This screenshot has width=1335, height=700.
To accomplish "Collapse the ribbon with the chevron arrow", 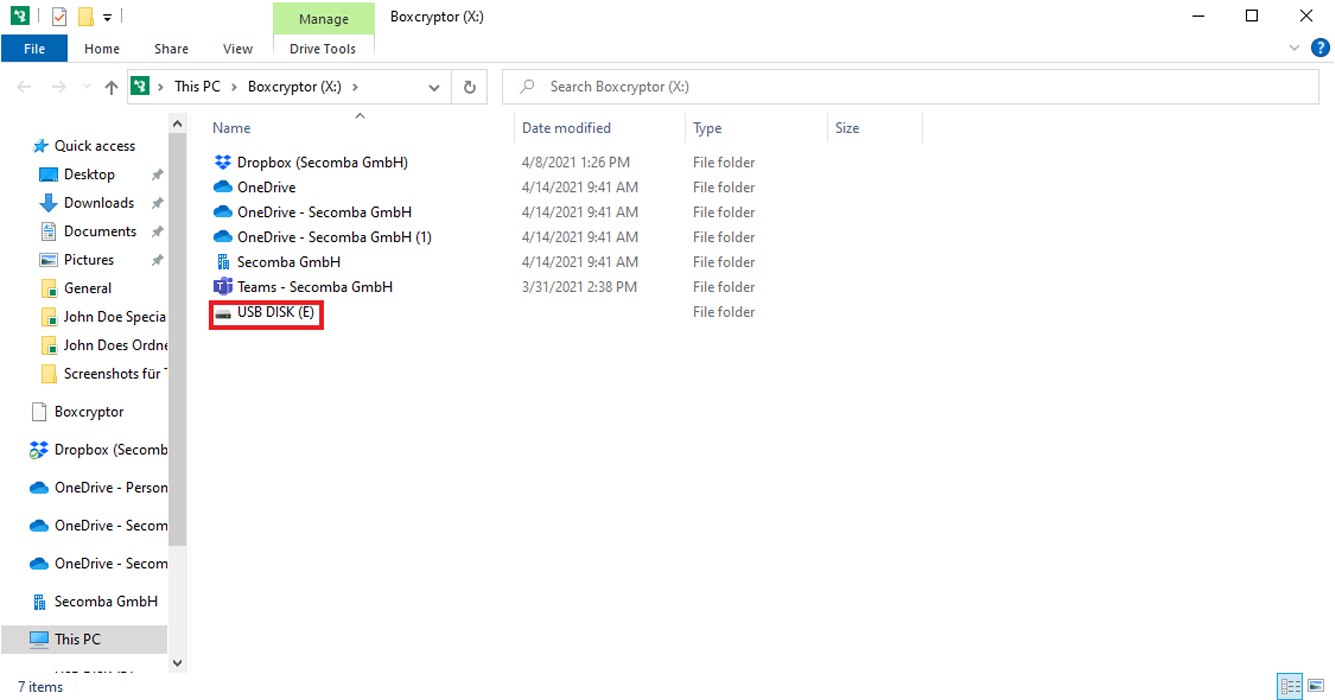I will 1294,48.
